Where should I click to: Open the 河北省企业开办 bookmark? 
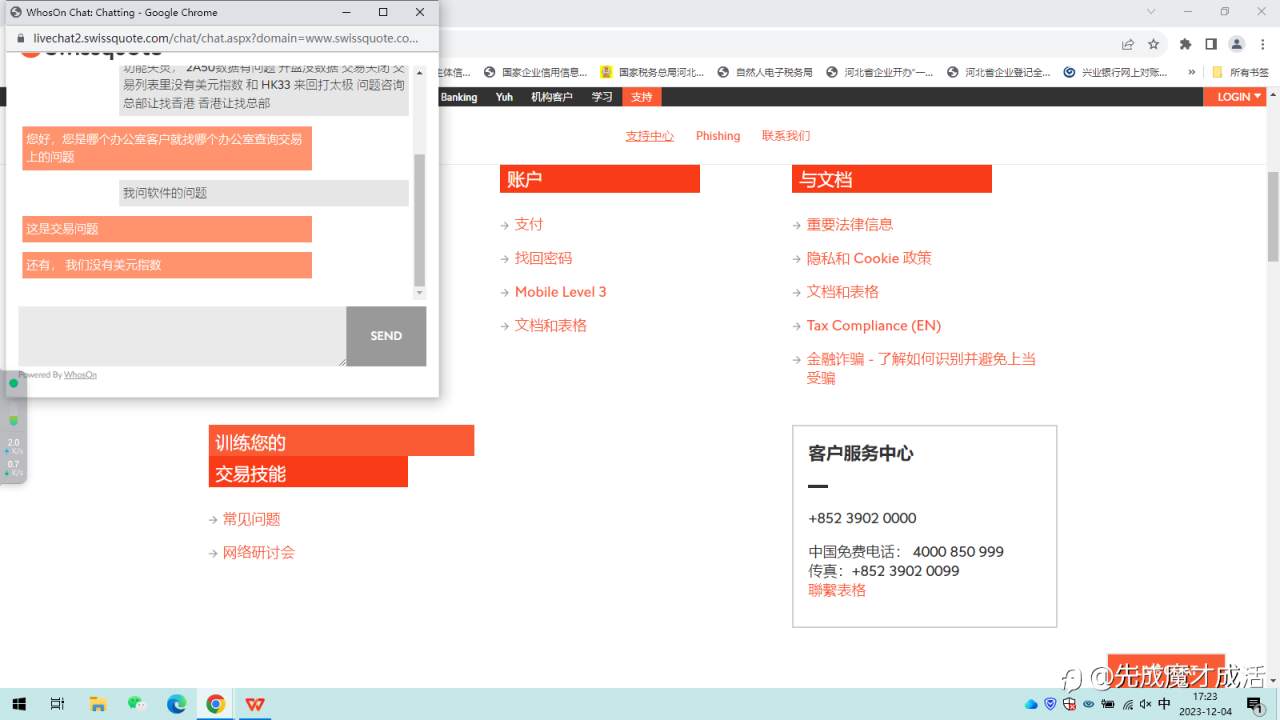coord(879,72)
